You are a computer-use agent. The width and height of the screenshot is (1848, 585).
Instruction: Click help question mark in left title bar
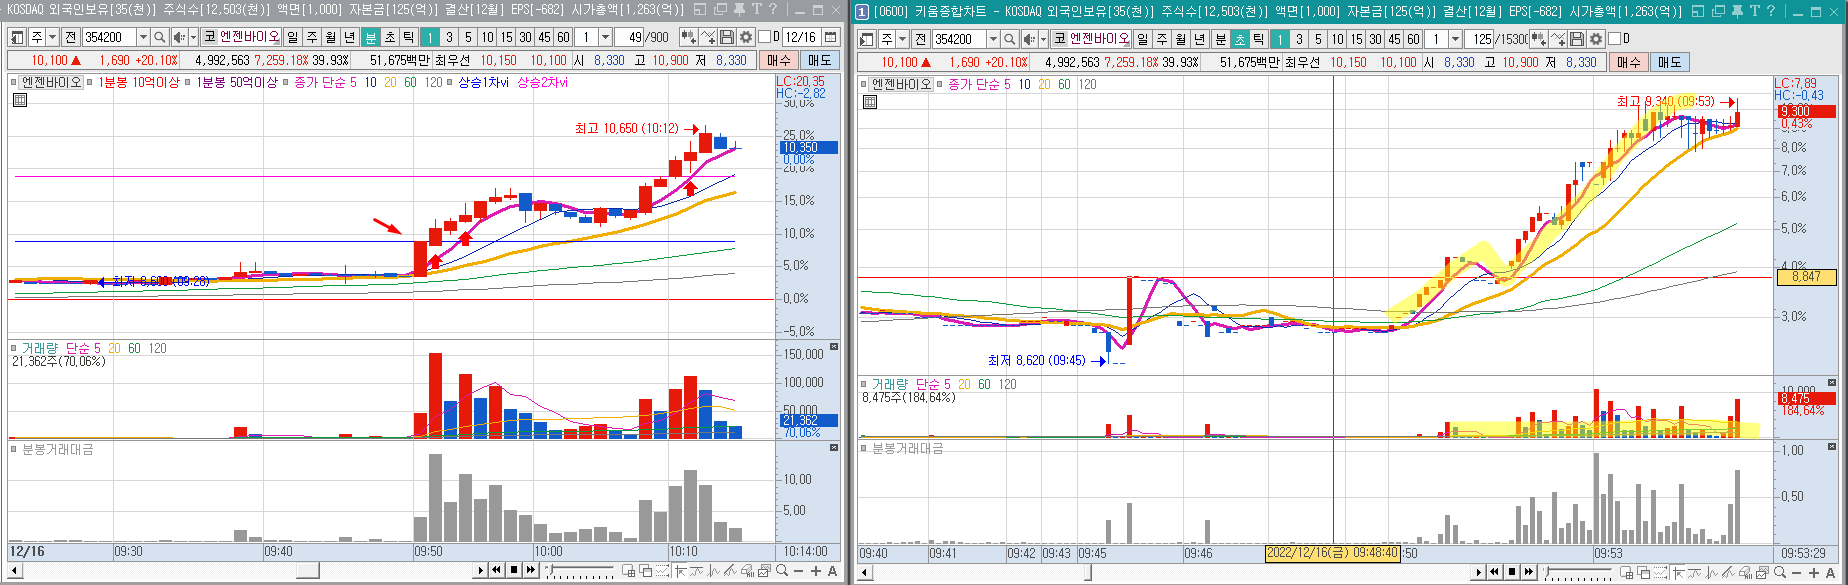point(772,10)
